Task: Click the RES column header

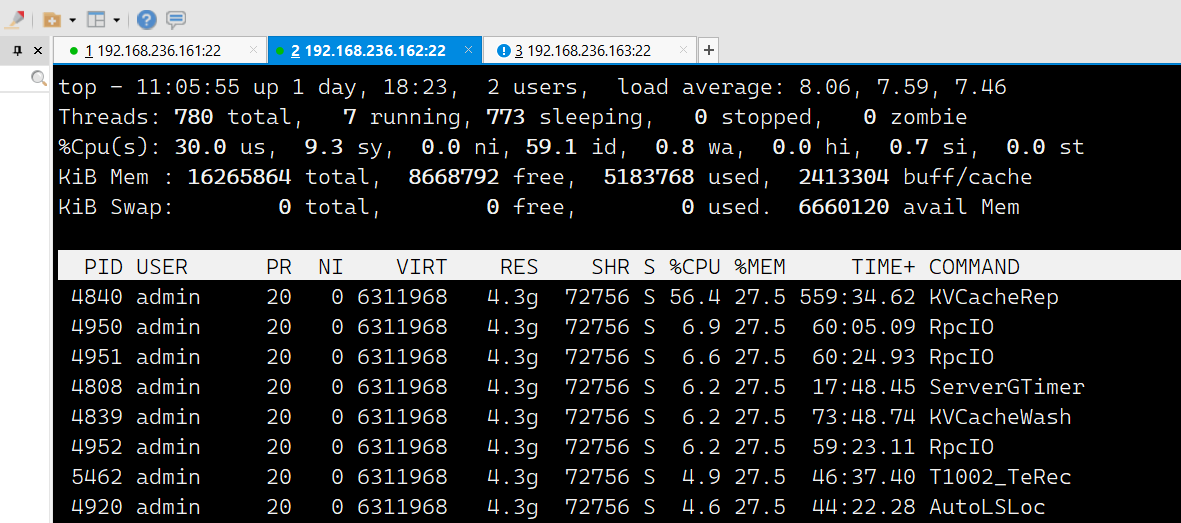Action: tap(519, 267)
